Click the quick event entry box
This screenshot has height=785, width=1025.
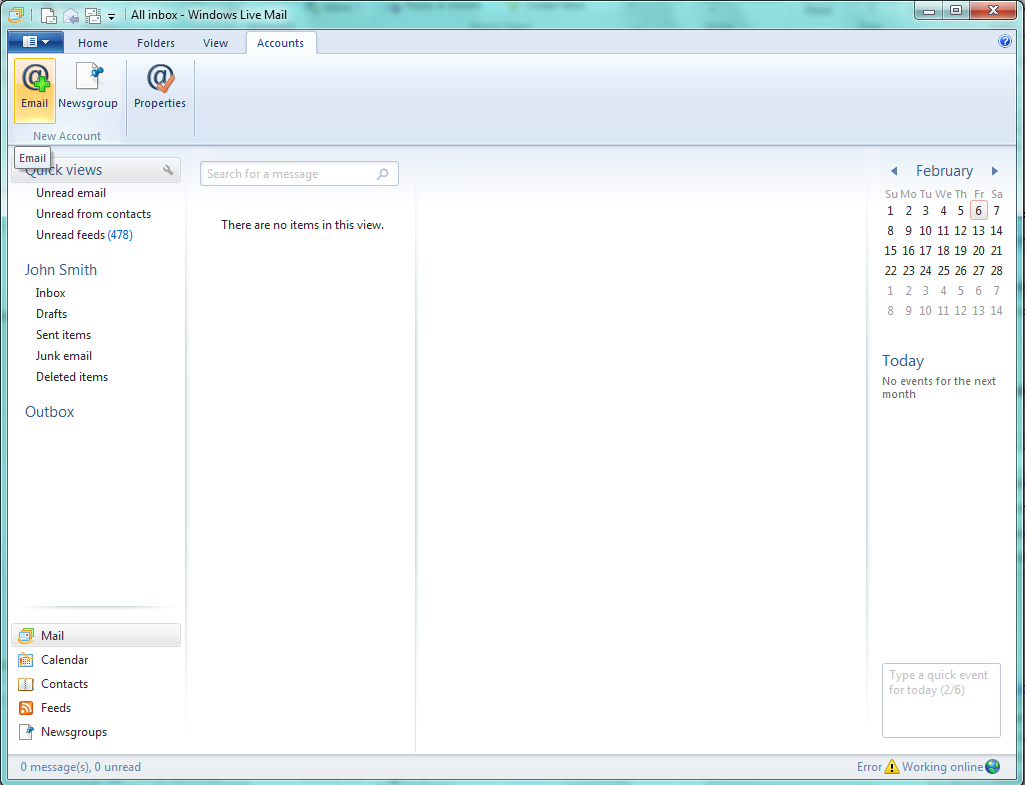[941, 701]
